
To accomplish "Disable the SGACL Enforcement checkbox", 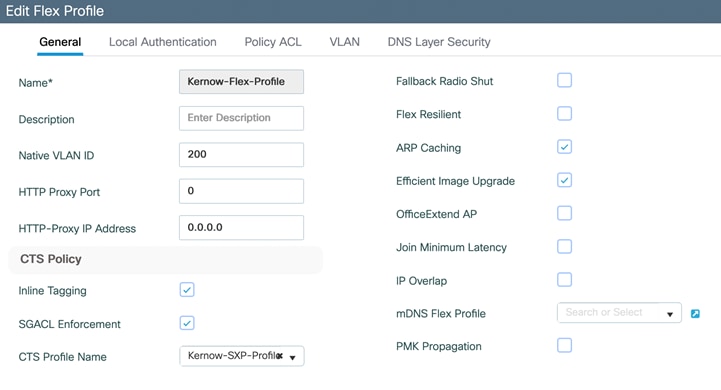I will click(187, 323).
